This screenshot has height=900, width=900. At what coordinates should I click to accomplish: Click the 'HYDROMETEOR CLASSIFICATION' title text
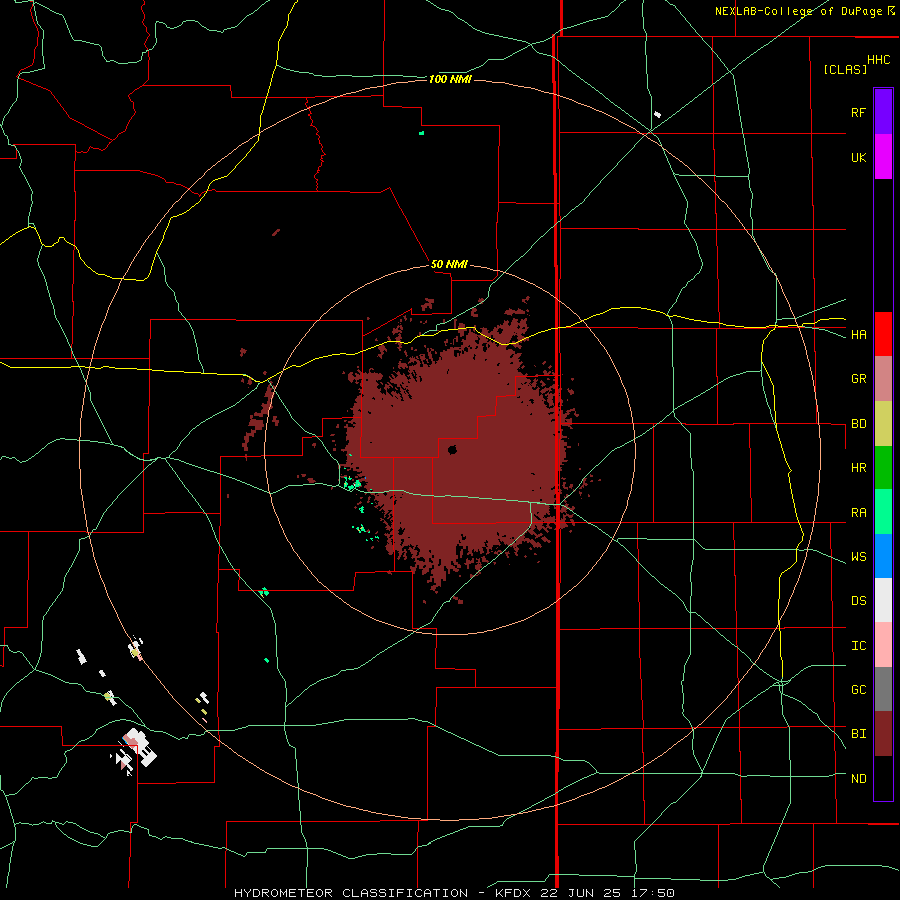click(x=351, y=893)
